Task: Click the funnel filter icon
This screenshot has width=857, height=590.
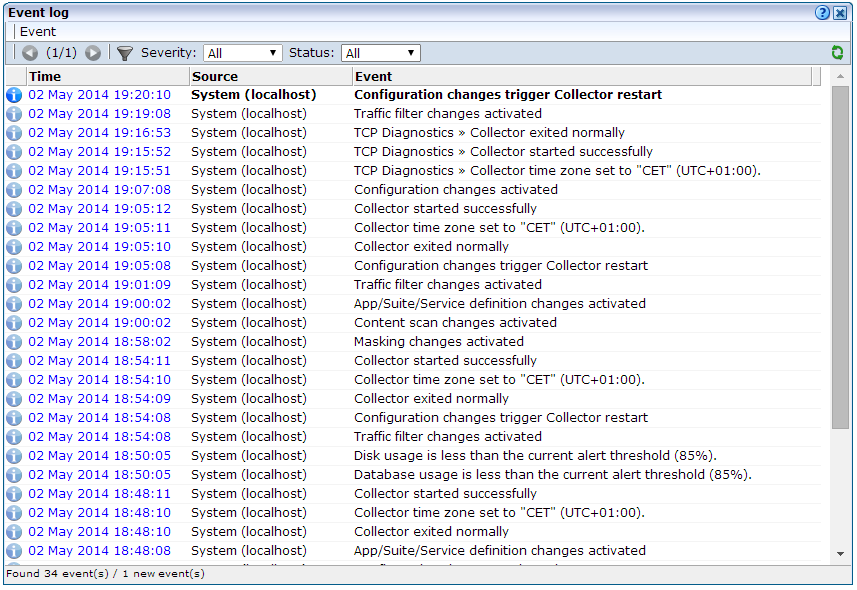Action: tap(125, 53)
